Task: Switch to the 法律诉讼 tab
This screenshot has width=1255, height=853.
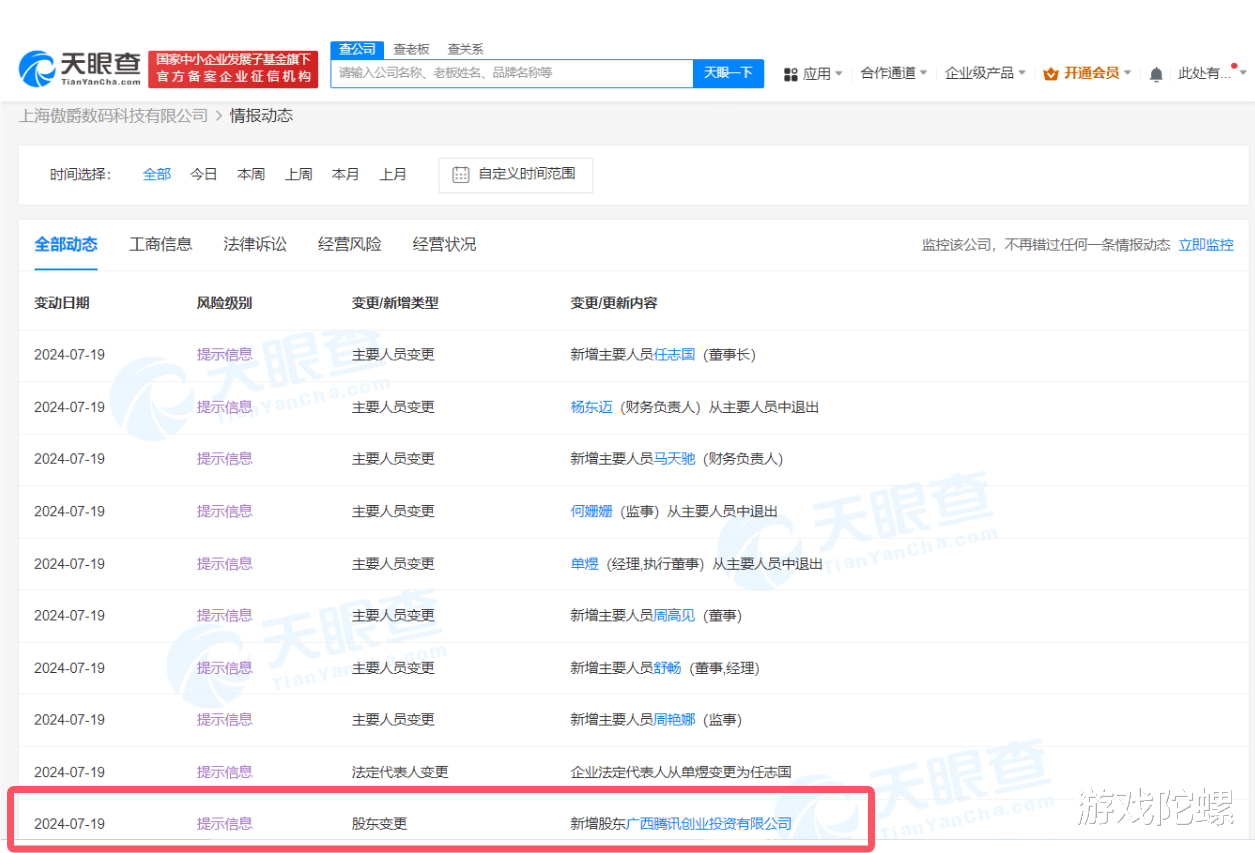Action: pos(255,244)
